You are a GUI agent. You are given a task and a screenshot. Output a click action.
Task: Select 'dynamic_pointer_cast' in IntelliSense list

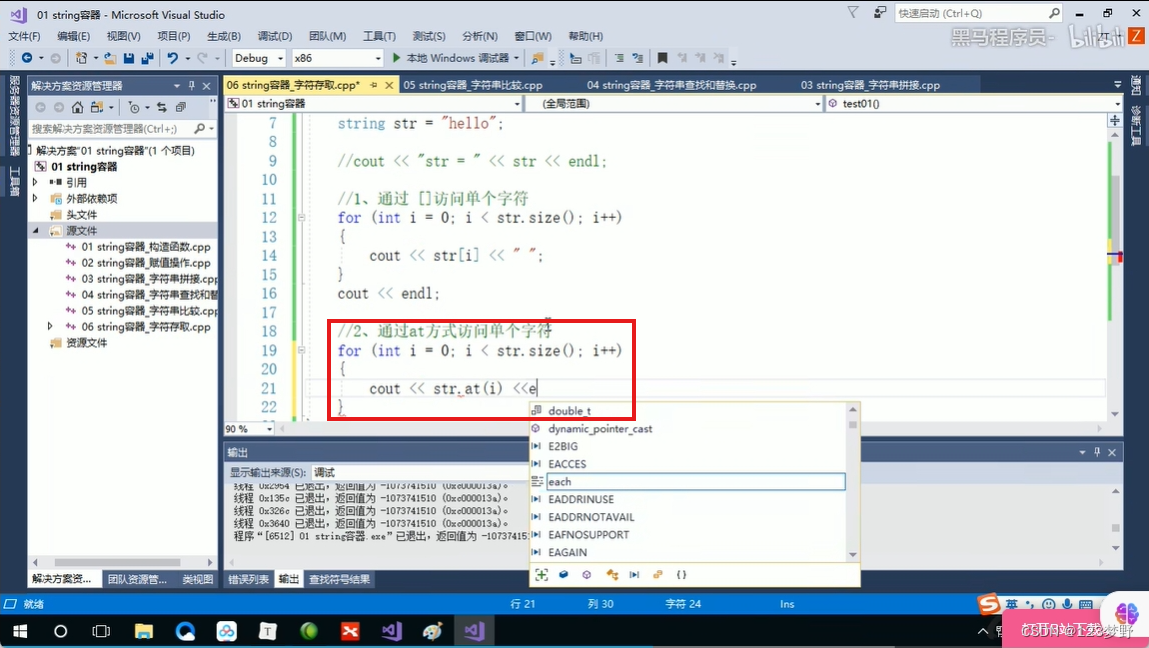(600, 429)
